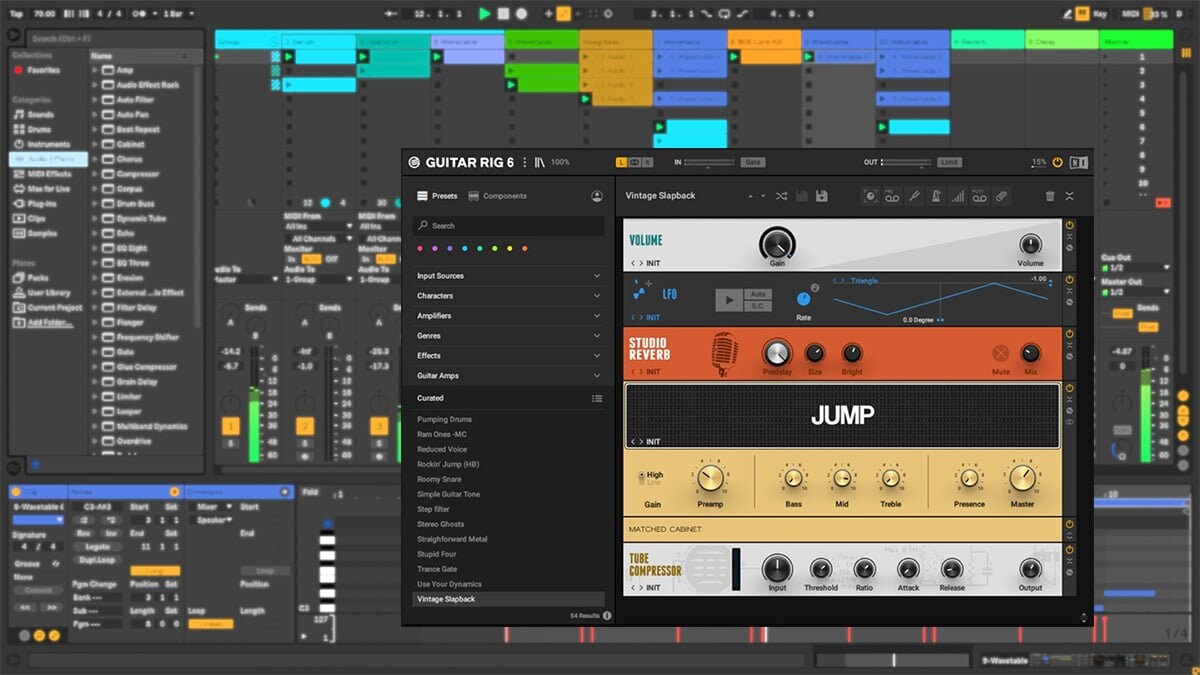The height and width of the screenshot is (675, 1200).
Task: Click the Studio Reverb microphone icon
Action: coord(725,353)
